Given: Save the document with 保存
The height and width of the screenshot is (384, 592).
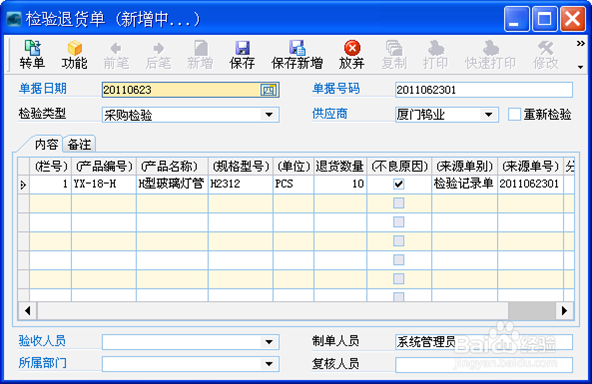Looking at the screenshot, I should coord(242,54).
